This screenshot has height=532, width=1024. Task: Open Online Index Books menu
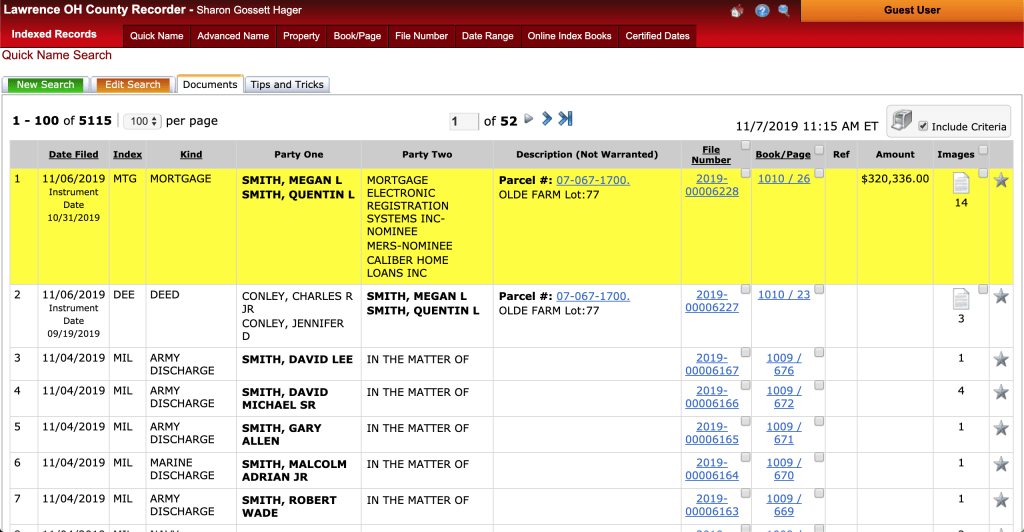(569, 36)
